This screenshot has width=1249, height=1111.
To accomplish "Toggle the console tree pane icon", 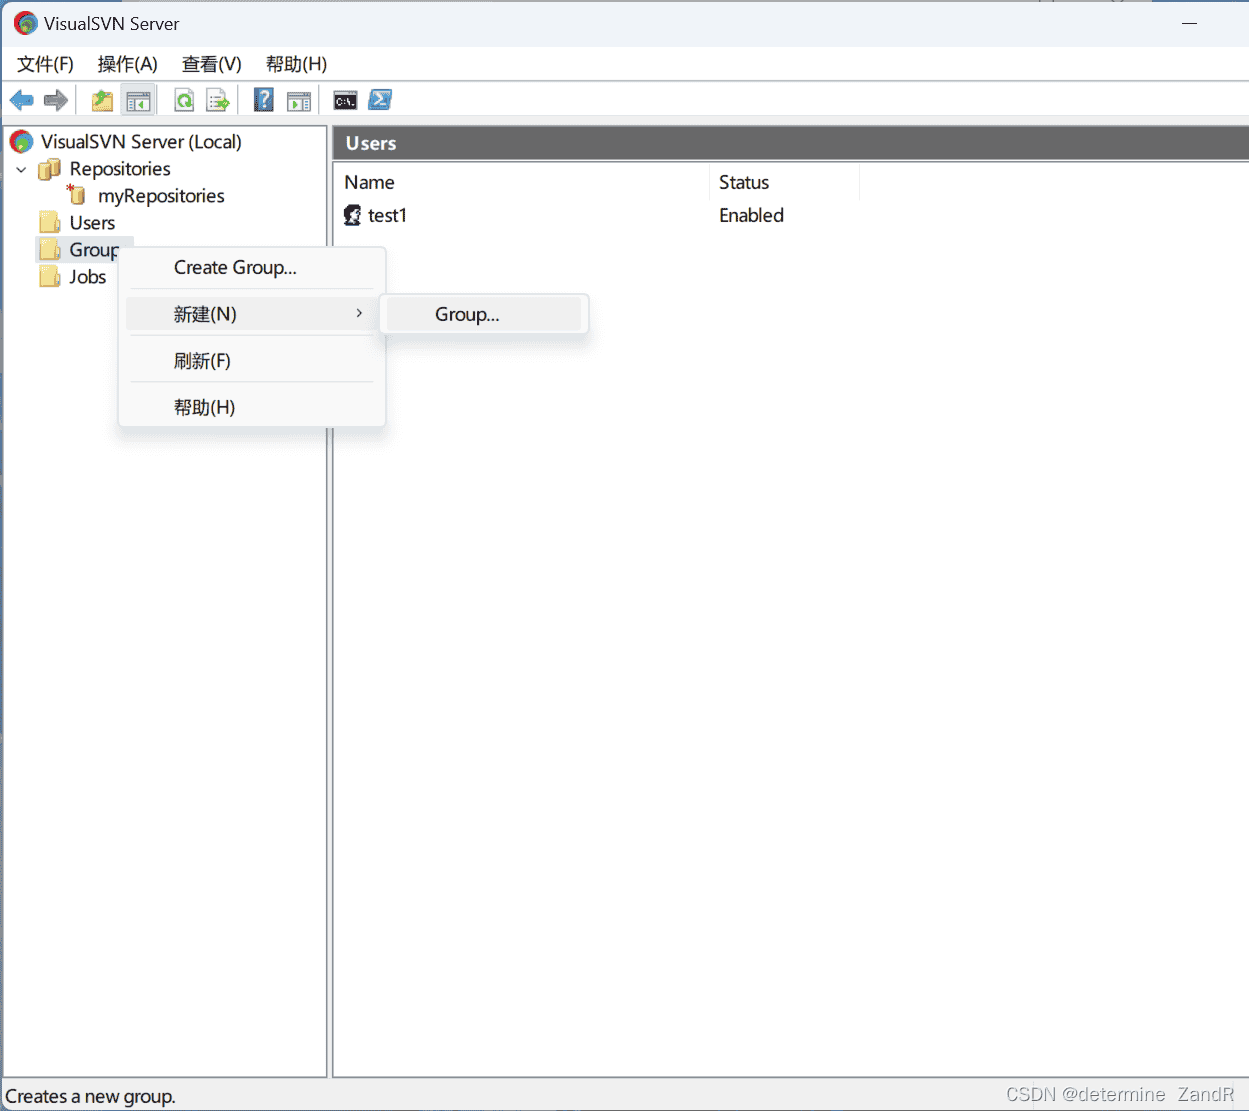I will click(138, 99).
